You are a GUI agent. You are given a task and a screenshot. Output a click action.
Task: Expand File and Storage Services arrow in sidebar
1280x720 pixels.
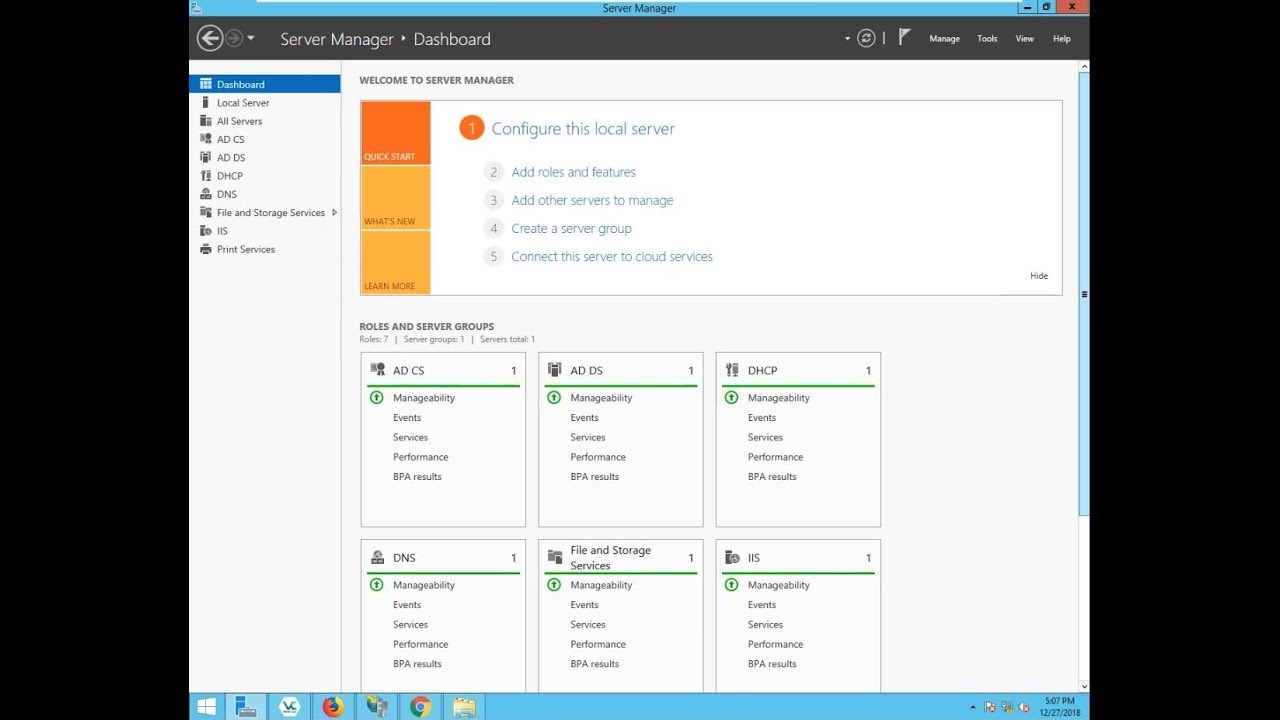click(x=334, y=212)
